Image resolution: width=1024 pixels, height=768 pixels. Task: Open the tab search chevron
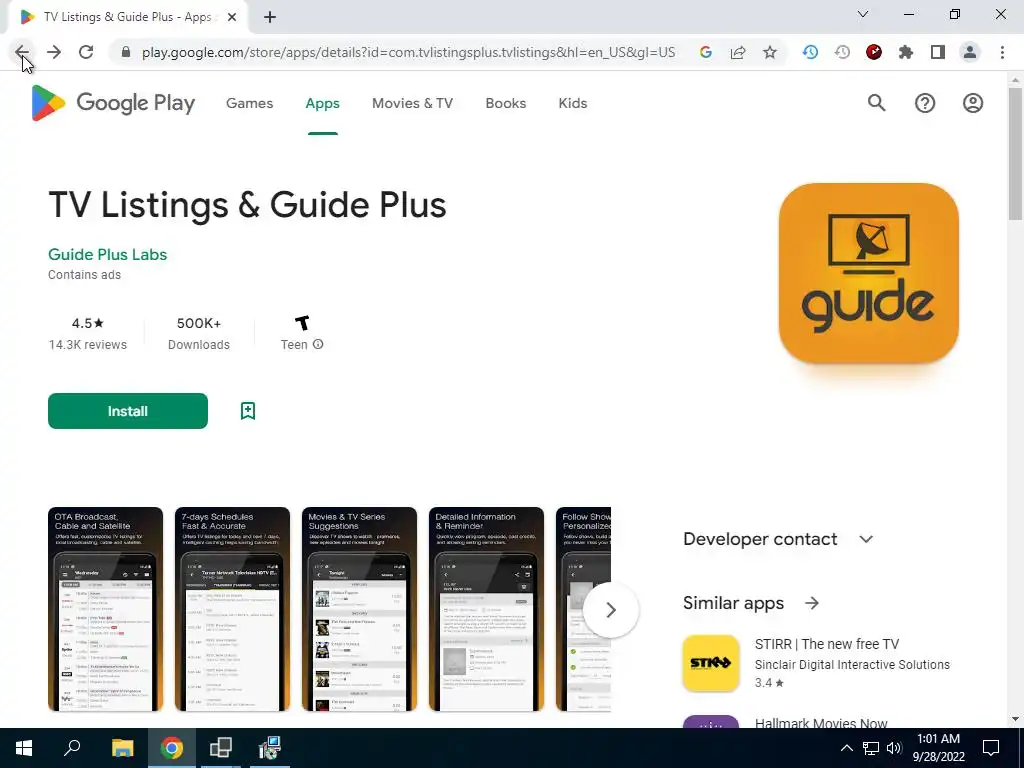pos(863,14)
